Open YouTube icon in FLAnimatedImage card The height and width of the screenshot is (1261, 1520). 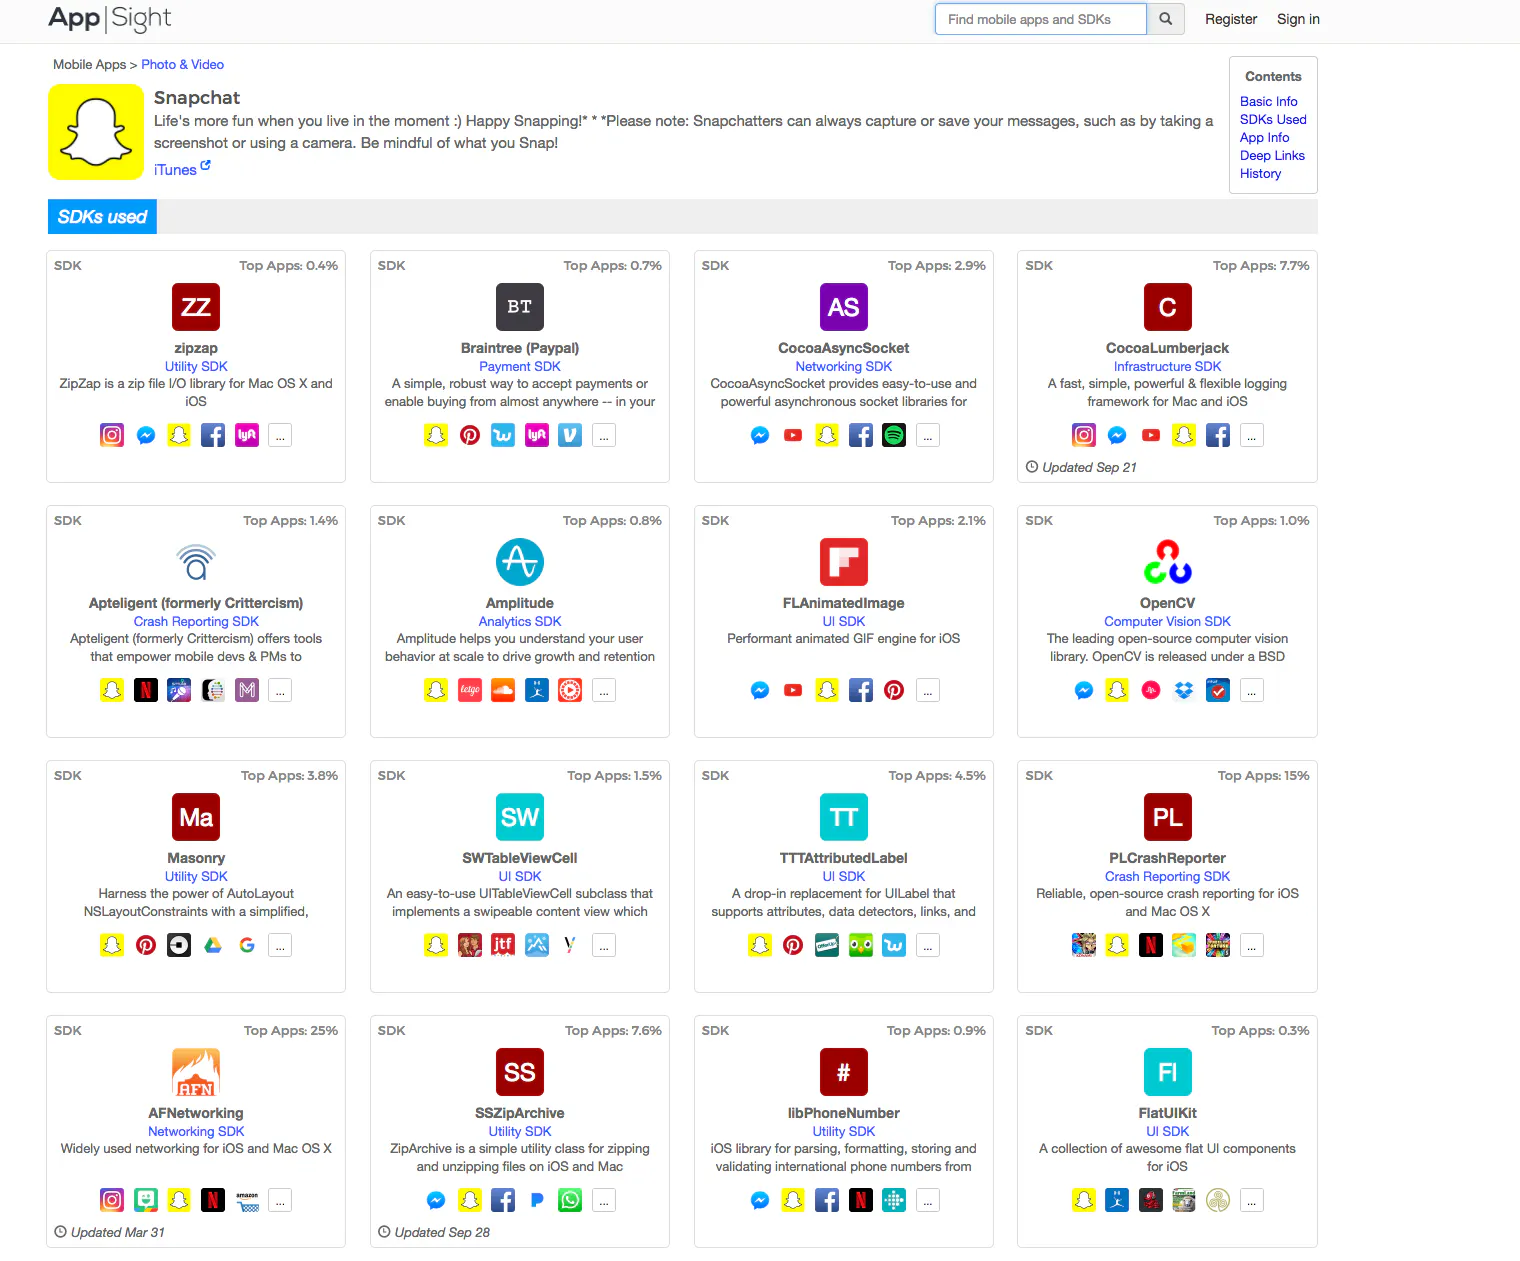click(793, 690)
